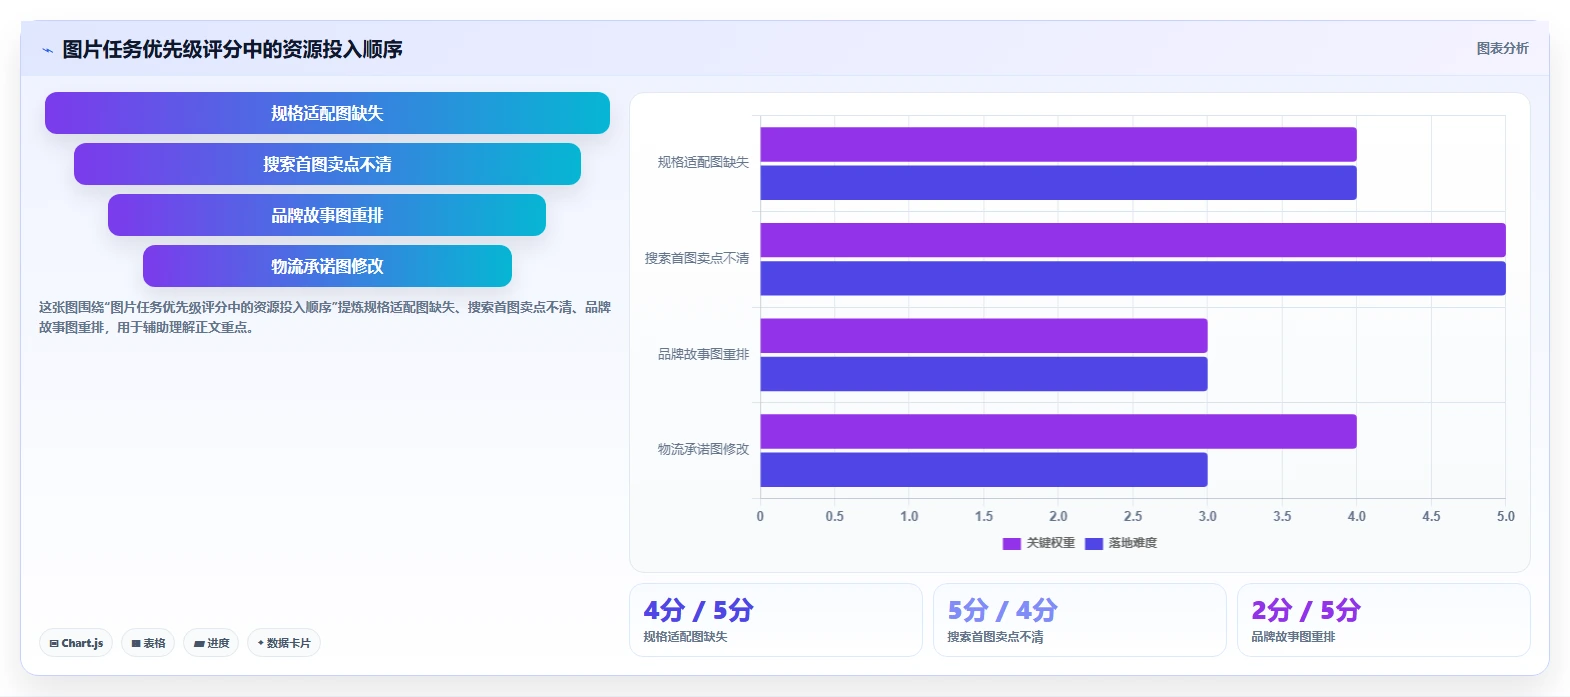
Task: Click the 表格 tag chip
Action: 148,643
